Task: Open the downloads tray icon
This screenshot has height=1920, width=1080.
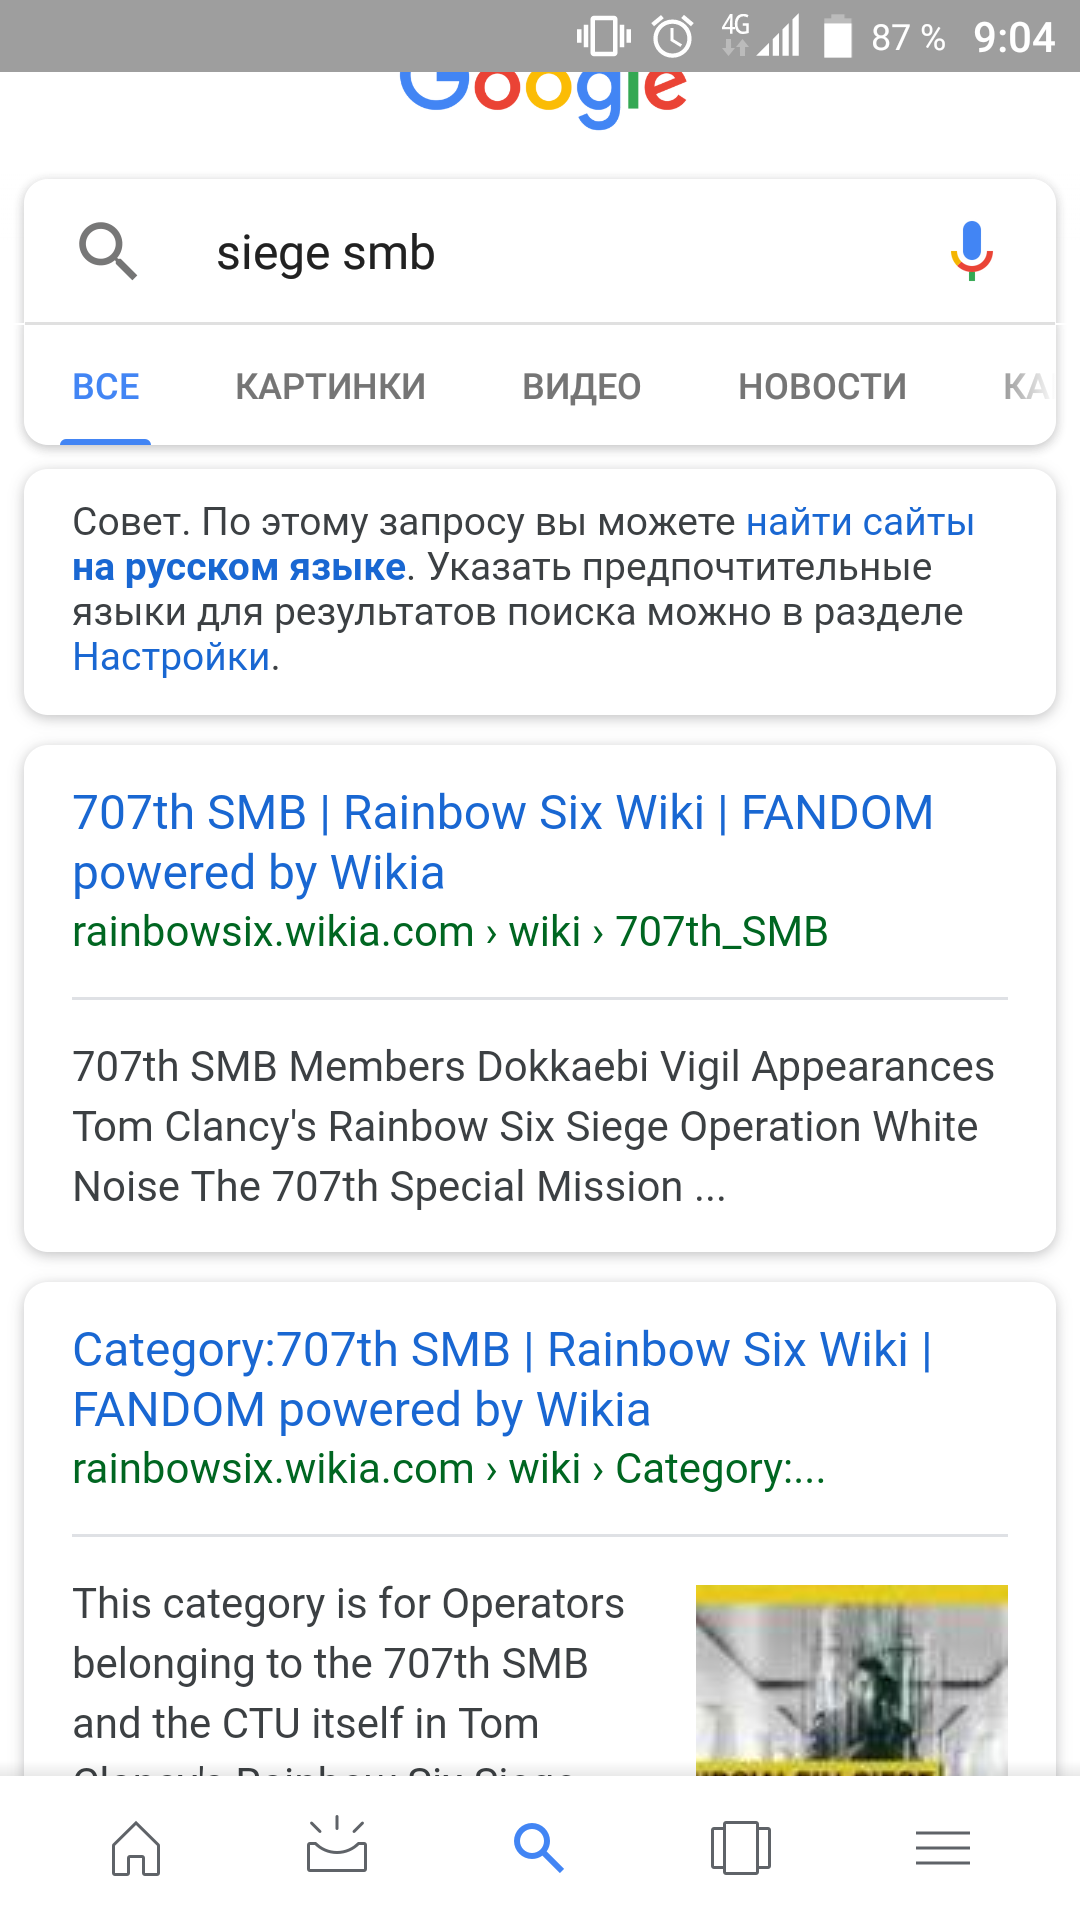Action: [337, 1845]
